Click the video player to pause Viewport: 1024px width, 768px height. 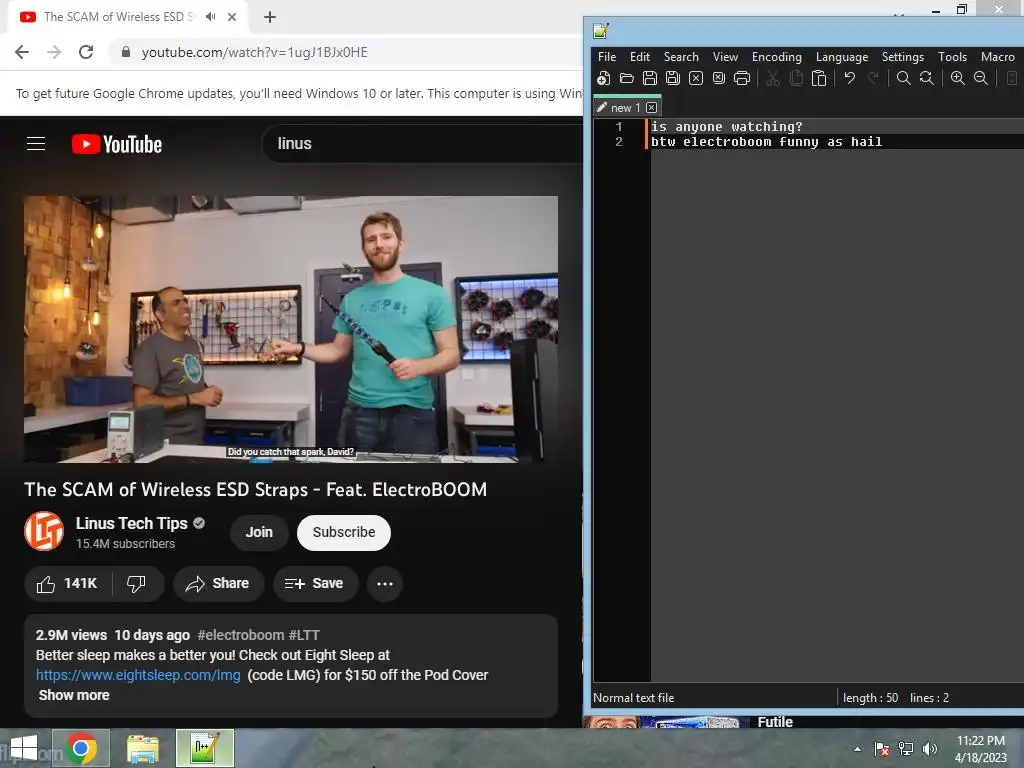tap(291, 329)
